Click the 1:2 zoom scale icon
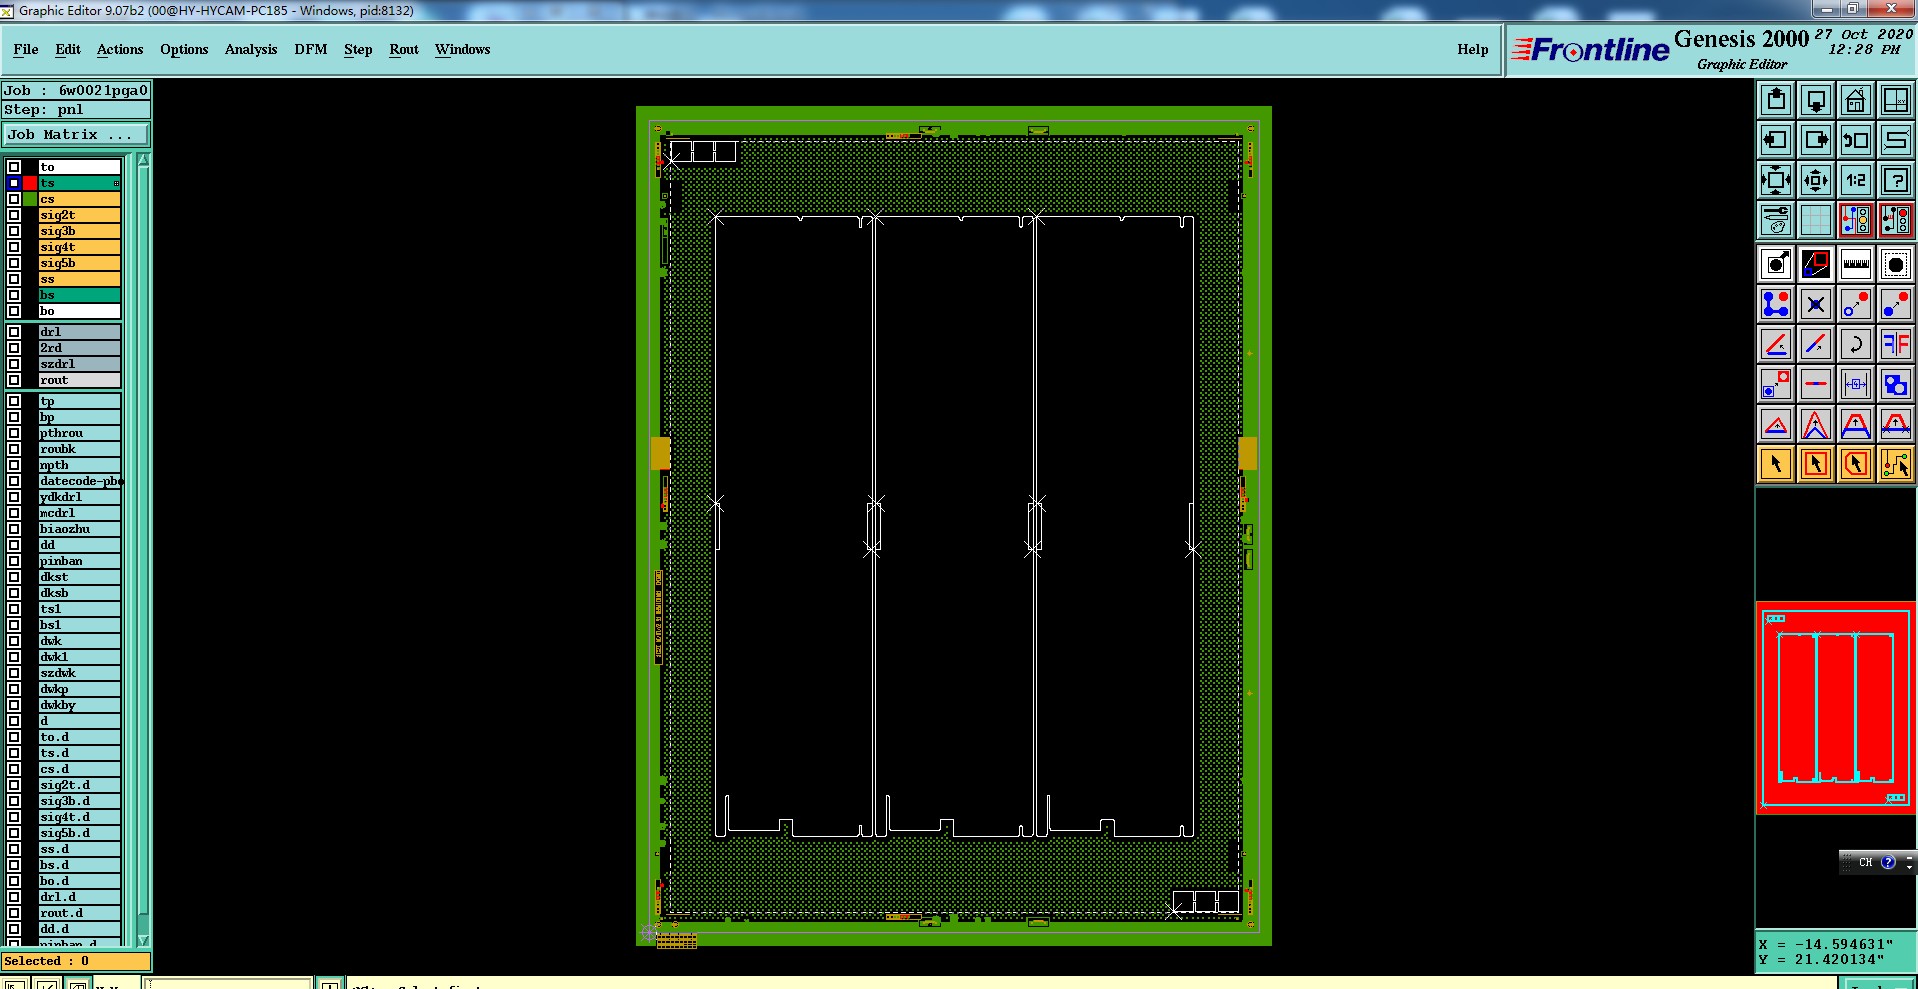The width and height of the screenshot is (1918, 989). 1856,180
